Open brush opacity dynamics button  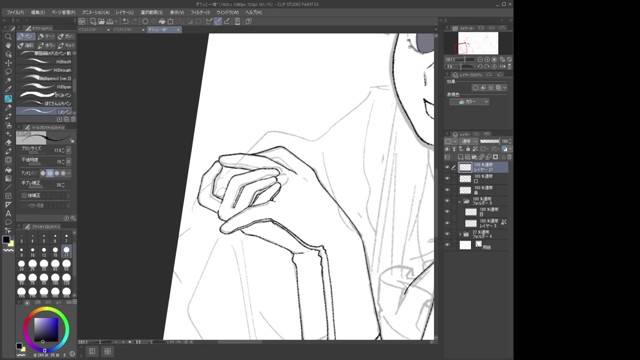tap(69, 162)
